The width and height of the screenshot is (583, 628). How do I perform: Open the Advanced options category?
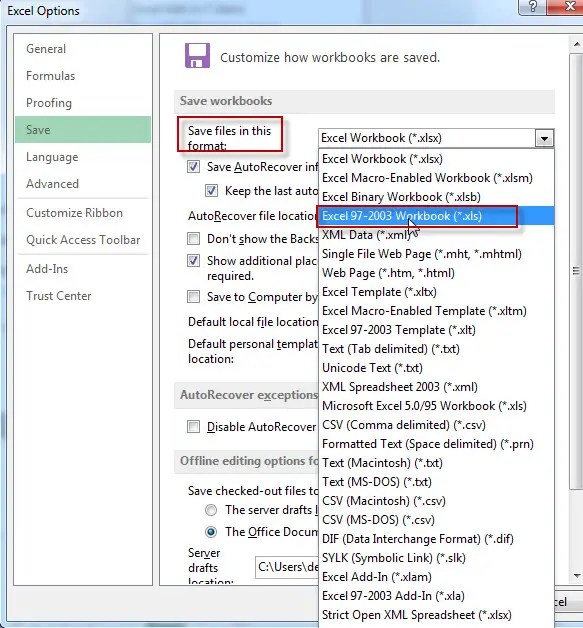83,184
